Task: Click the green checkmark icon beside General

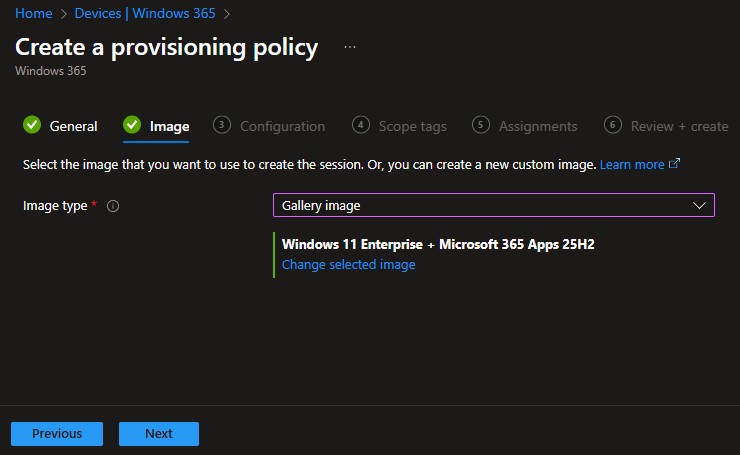Action: click(32, 125)
